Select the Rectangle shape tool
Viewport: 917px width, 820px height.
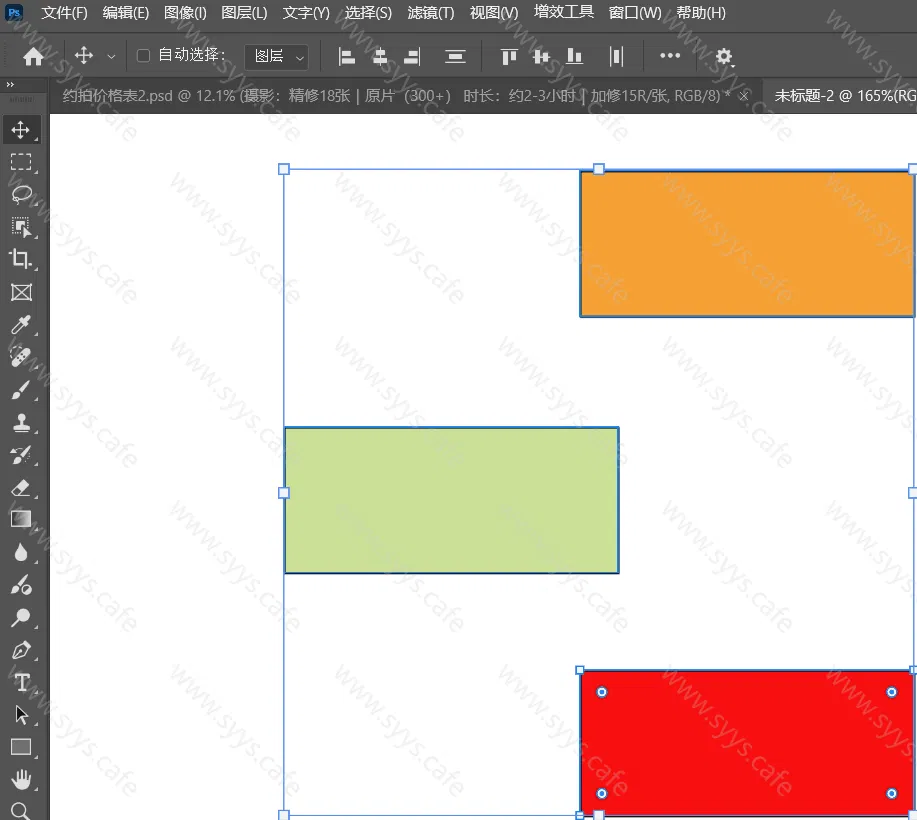[21, 747]
